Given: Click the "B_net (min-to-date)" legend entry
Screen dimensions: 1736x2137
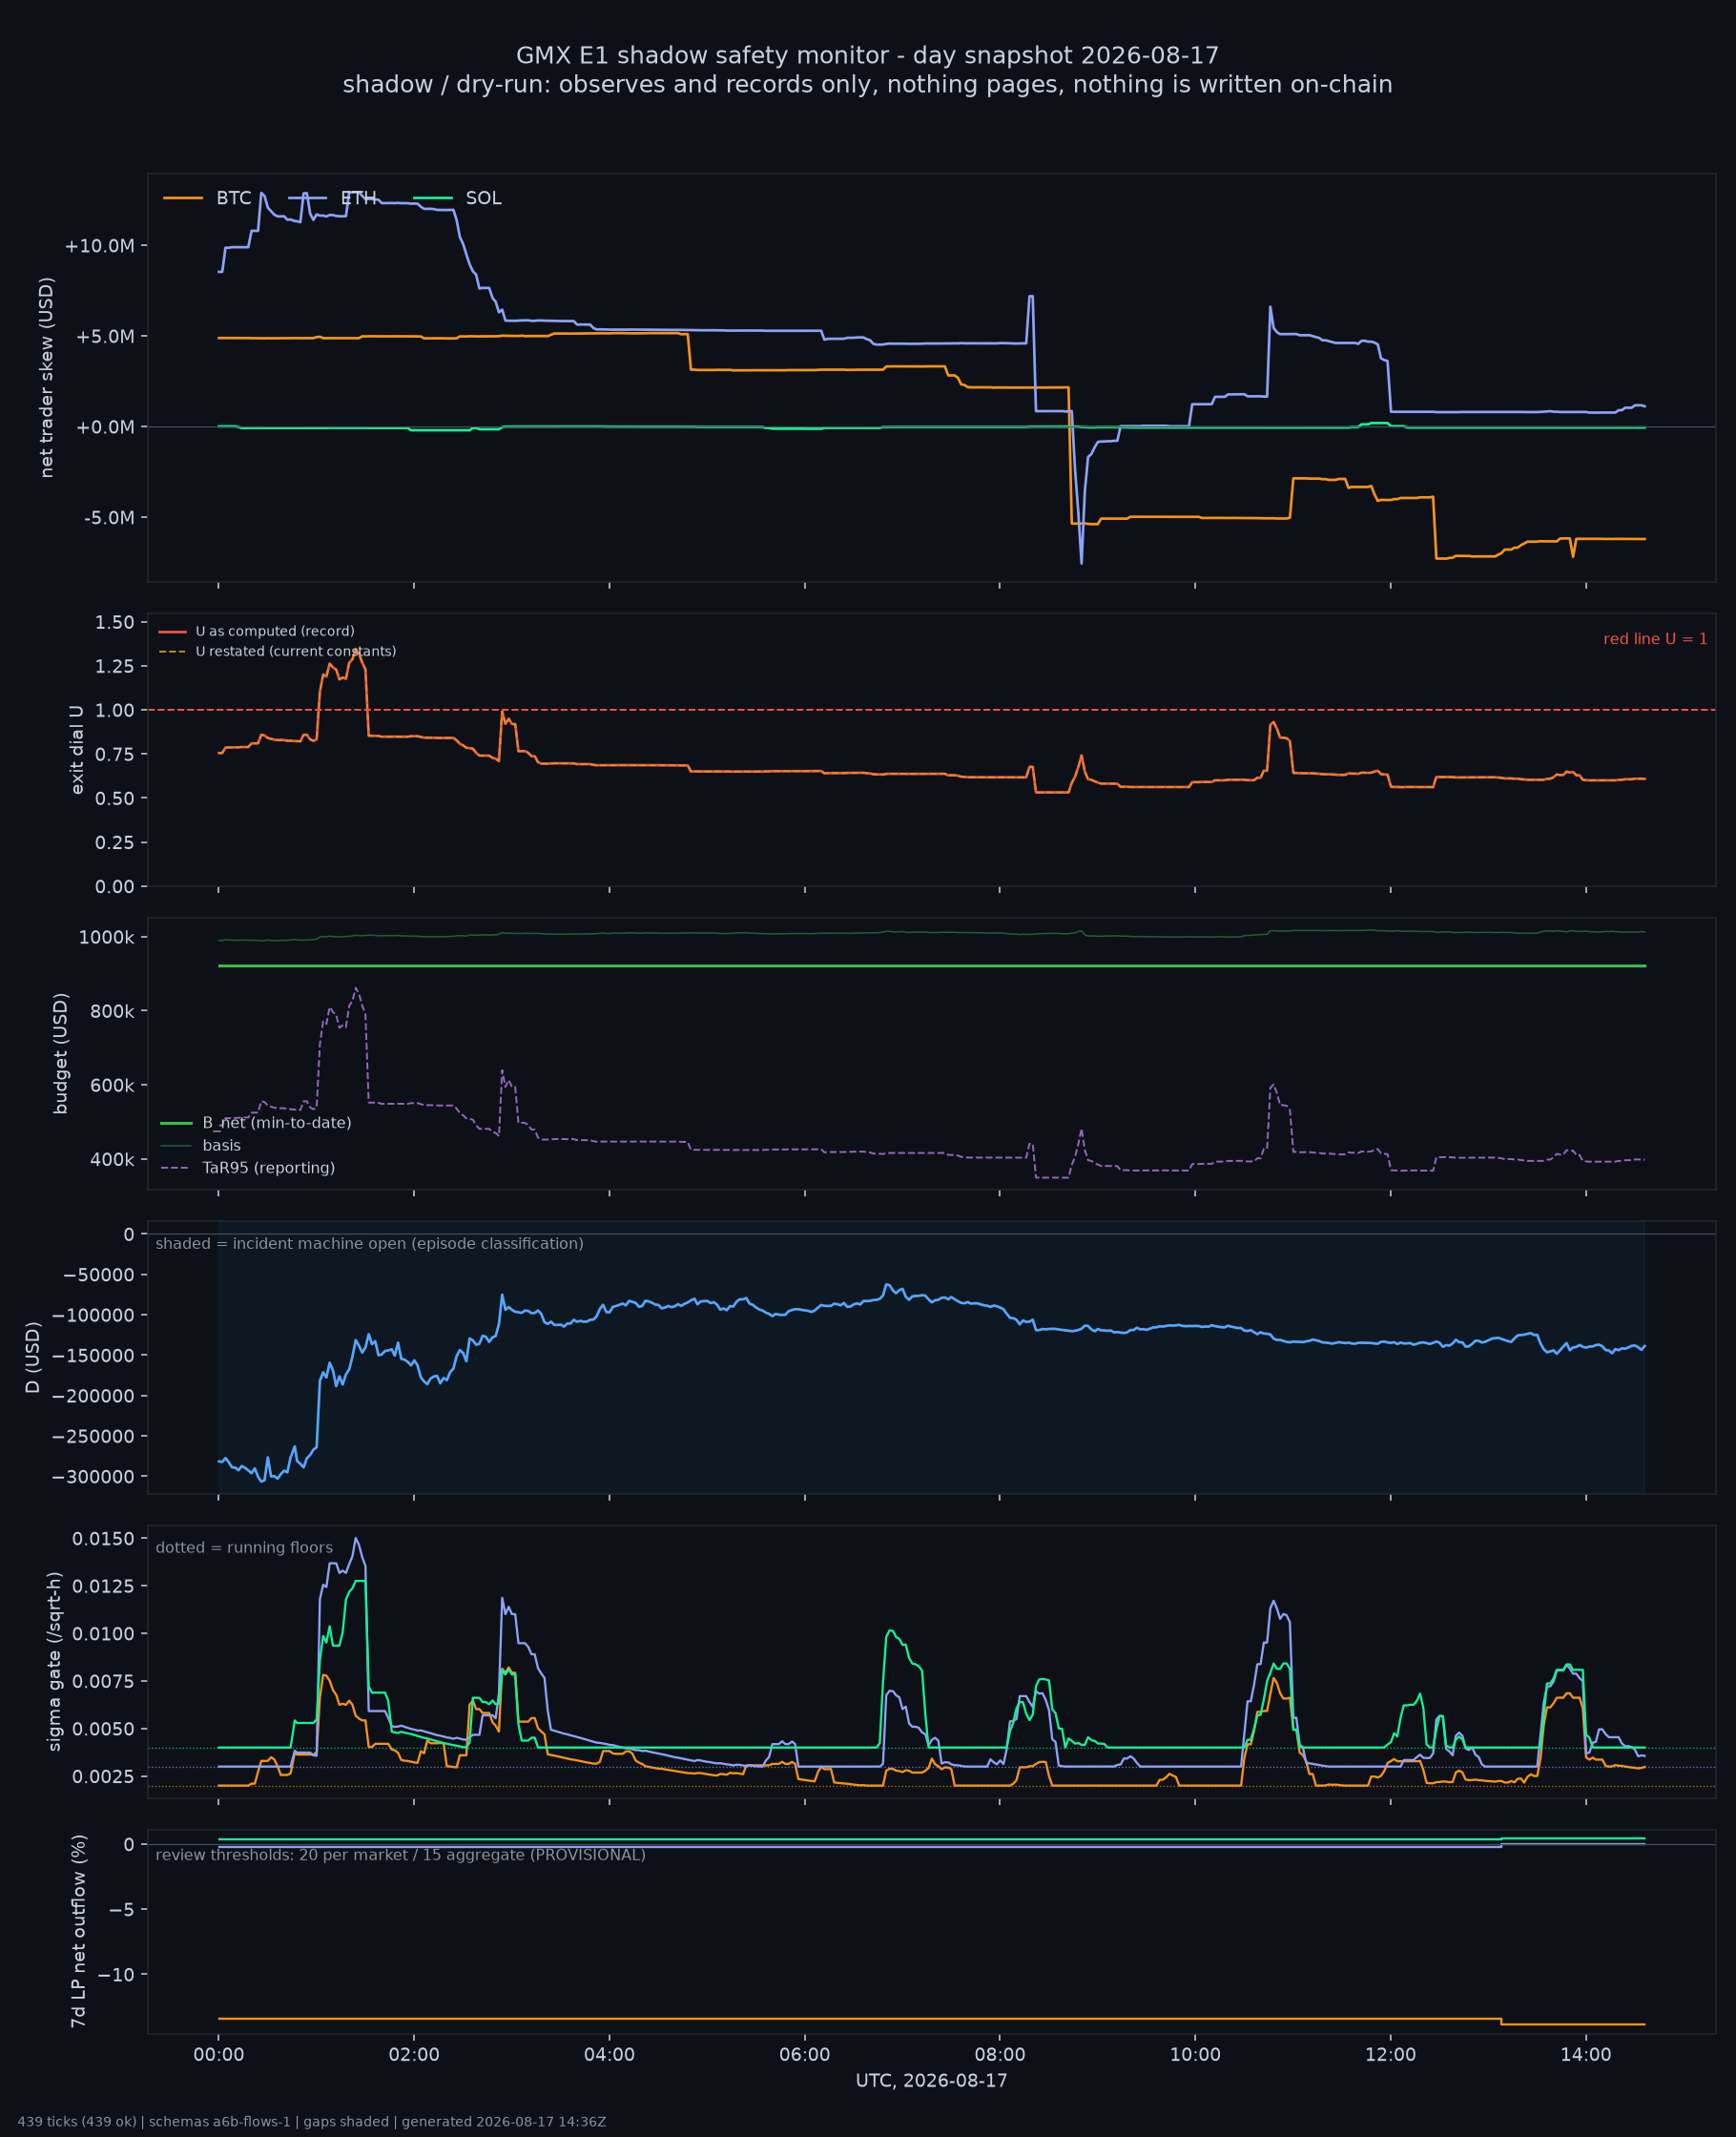Looking at the screenshot, I should [256, 1123].
